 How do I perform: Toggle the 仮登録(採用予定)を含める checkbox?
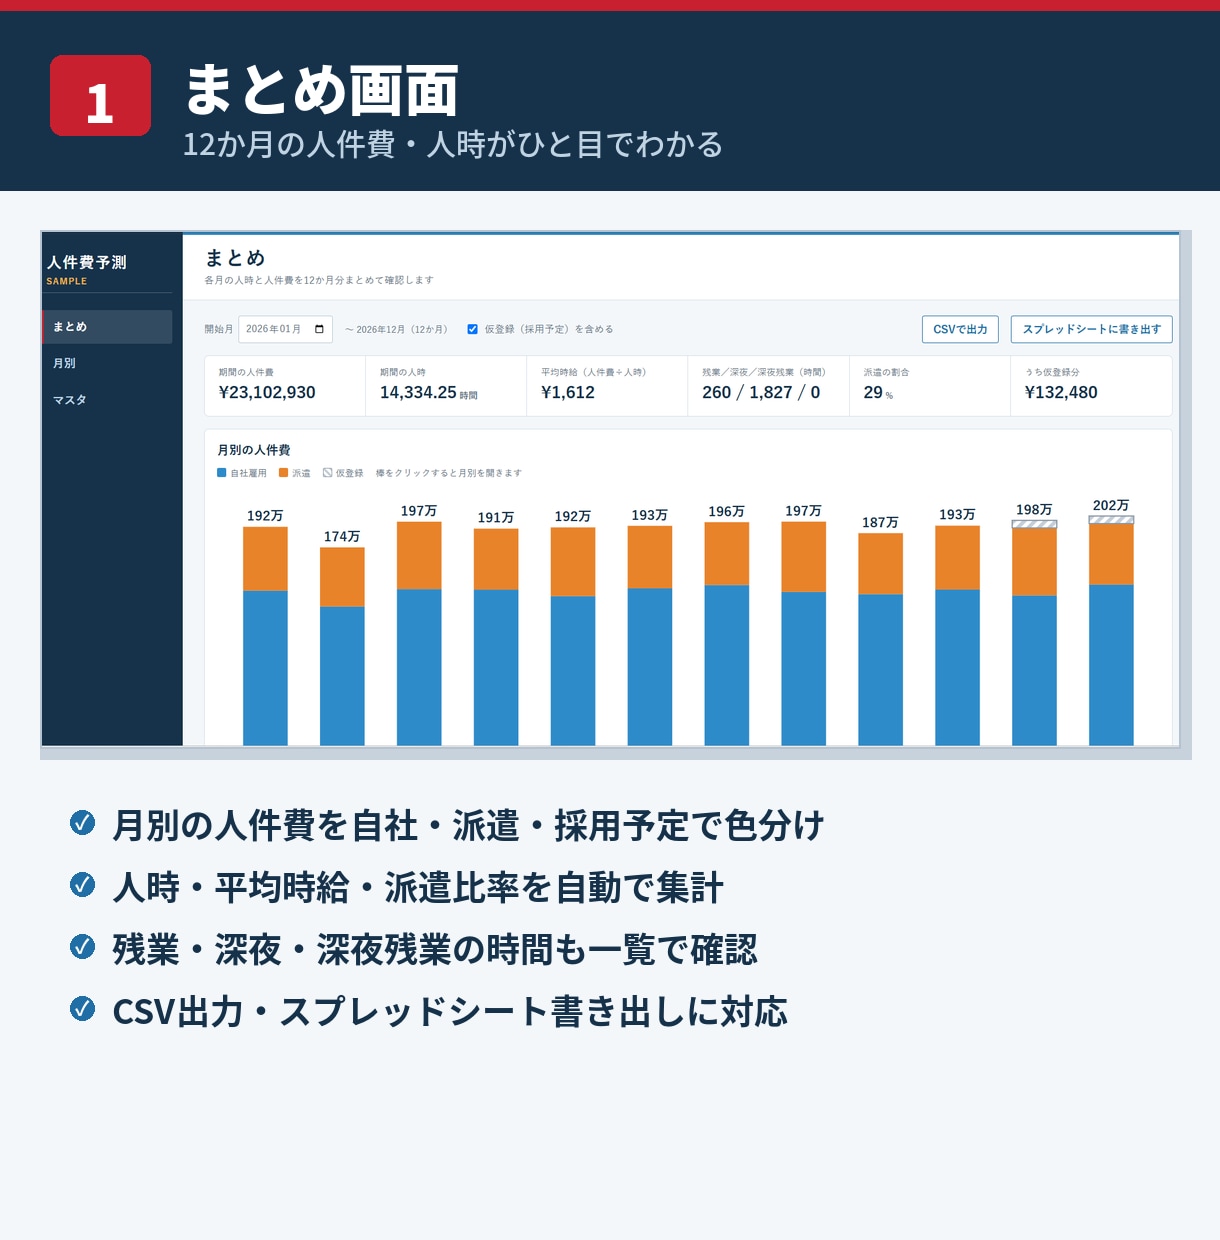[x=472, y=329]
